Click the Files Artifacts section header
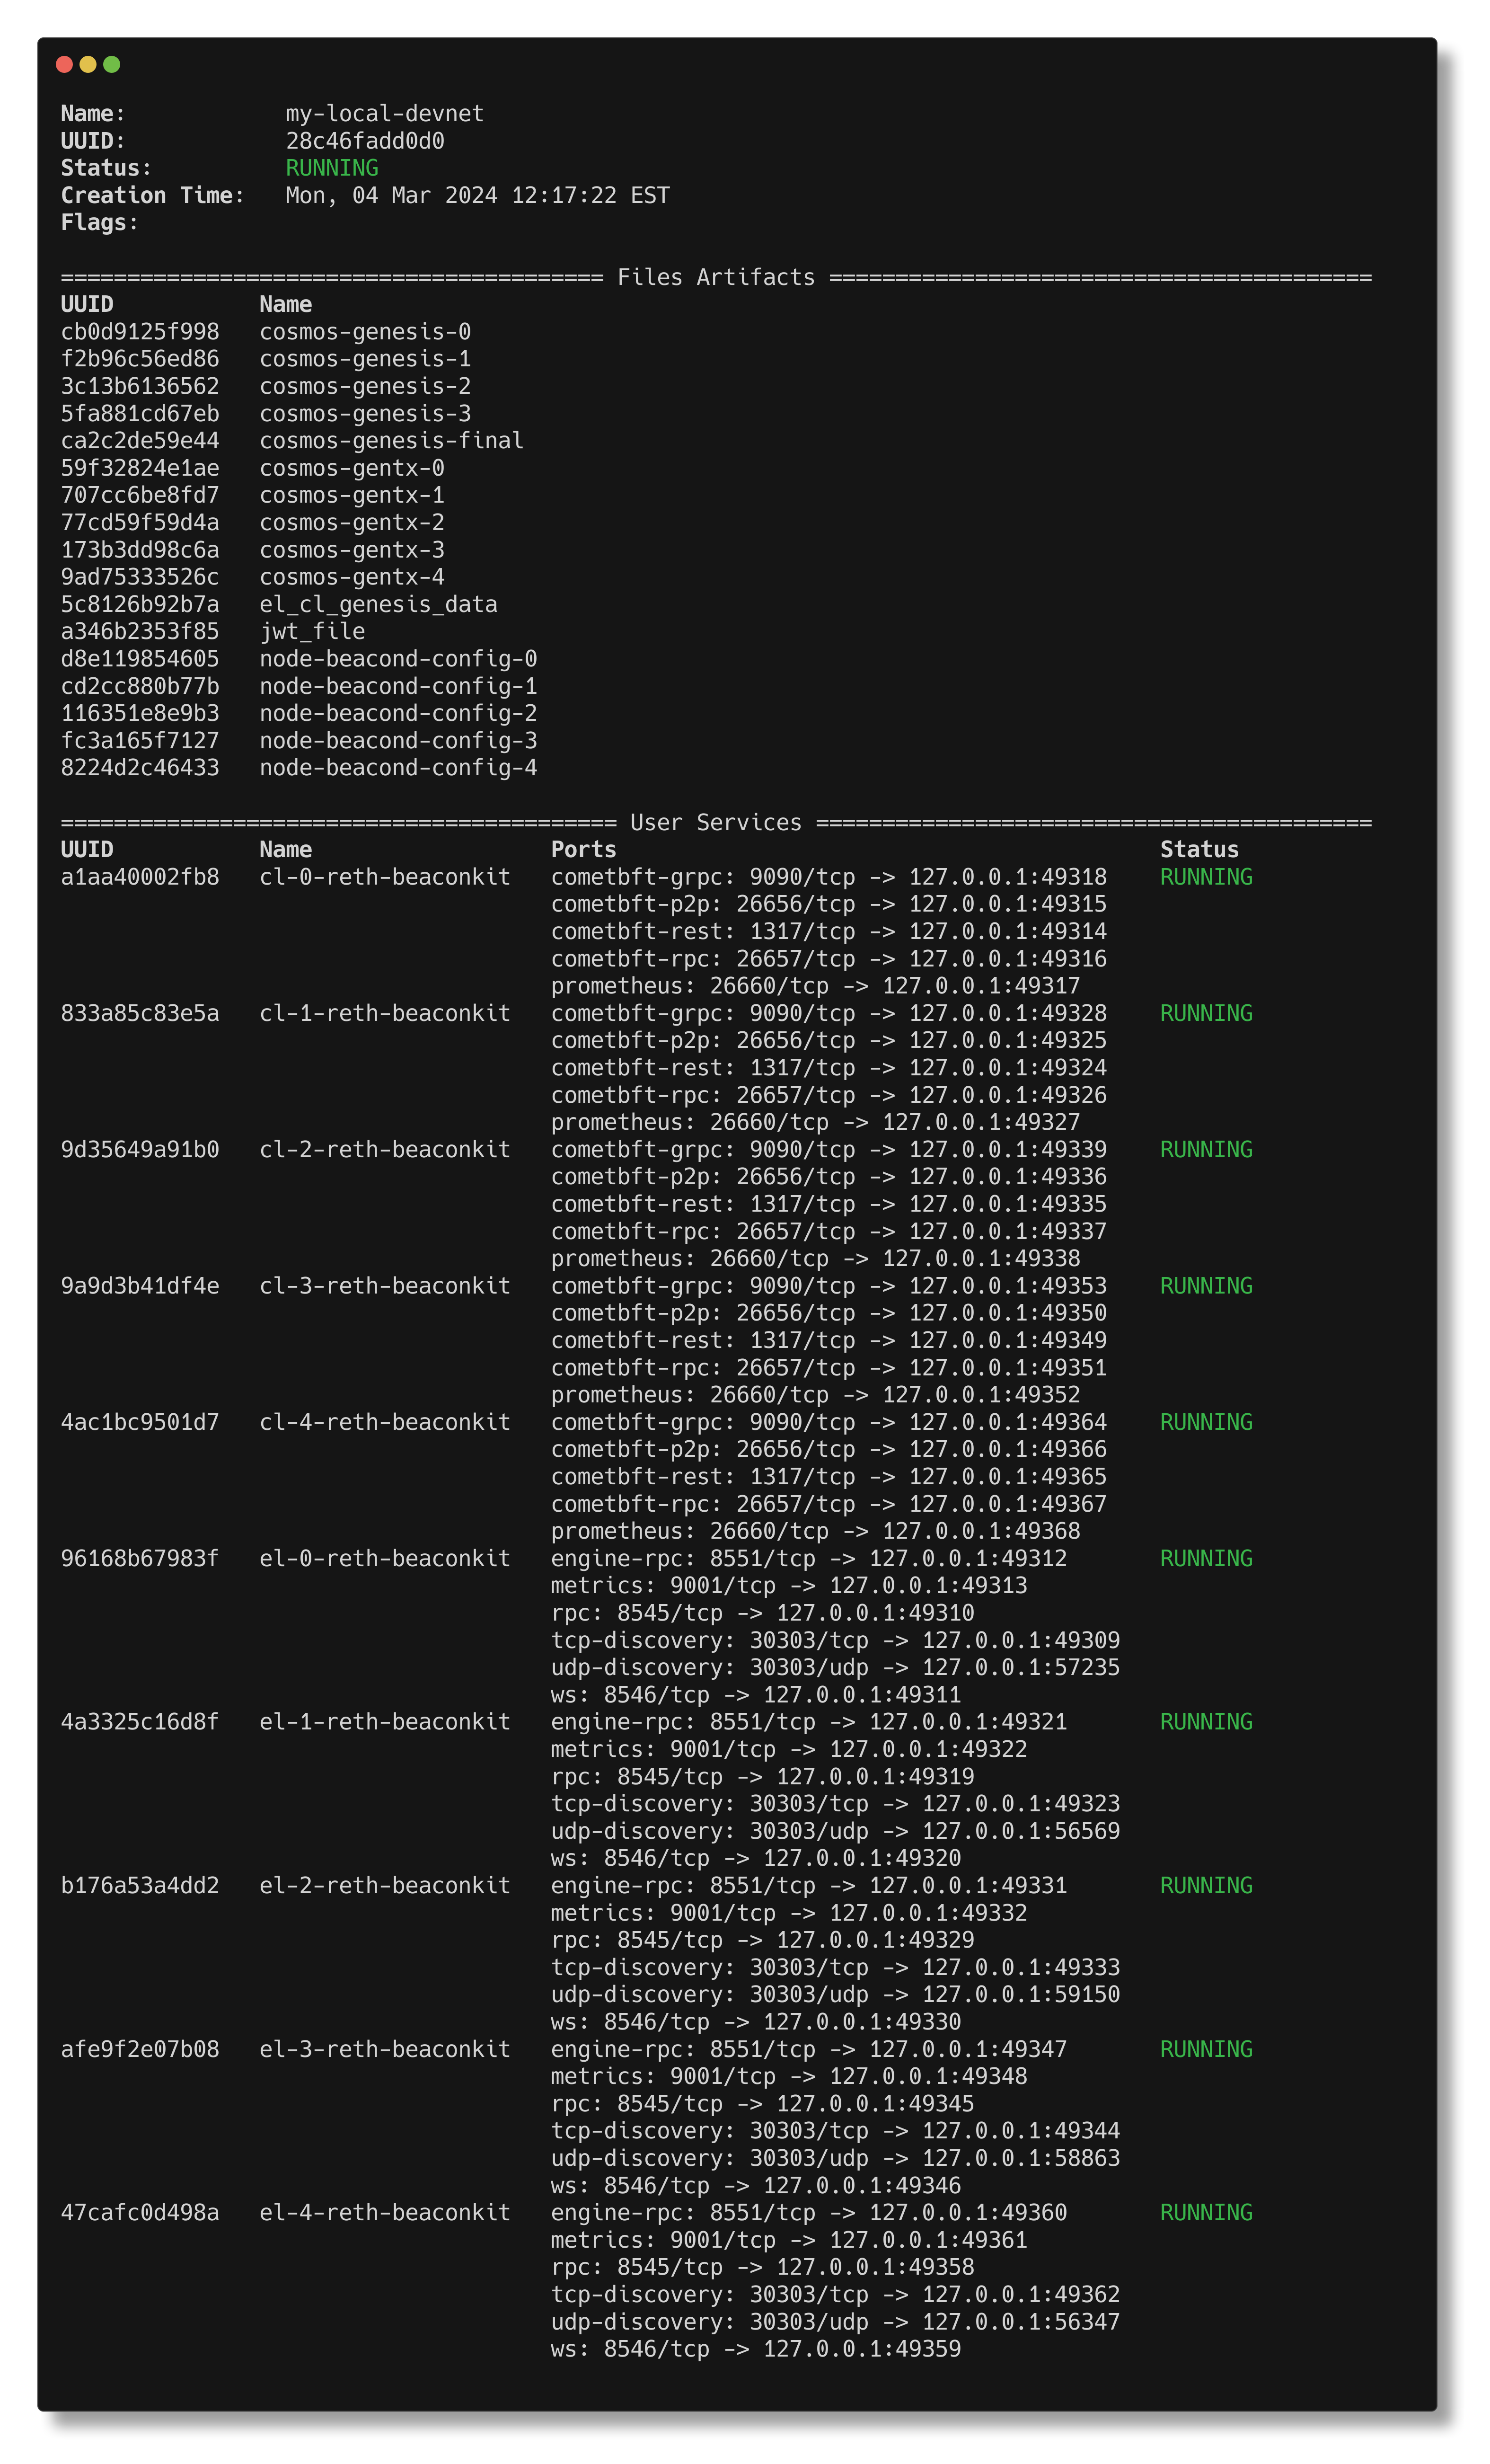 tap(716, 277)
